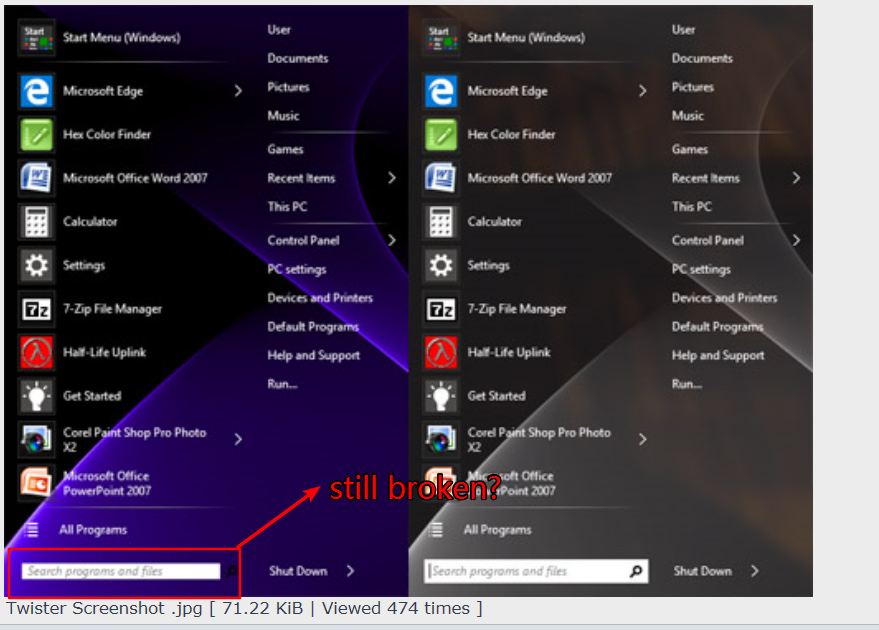Focus search programs field in purple menu
The width and height of the screenshot is (879, 630).
121,571
